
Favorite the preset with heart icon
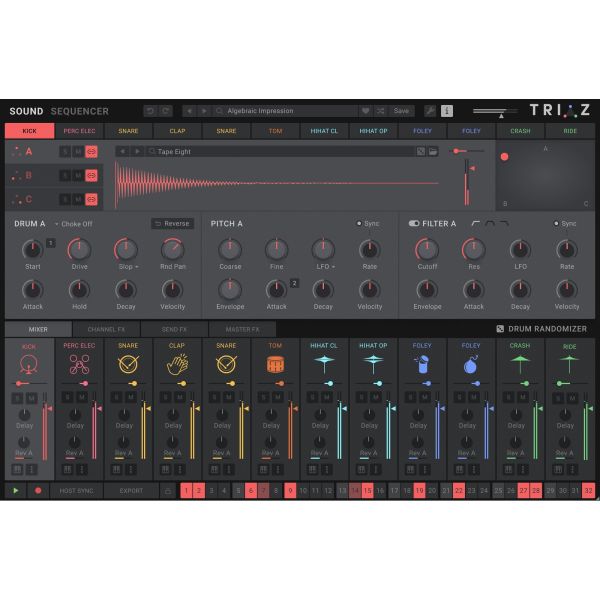[365, 111]
